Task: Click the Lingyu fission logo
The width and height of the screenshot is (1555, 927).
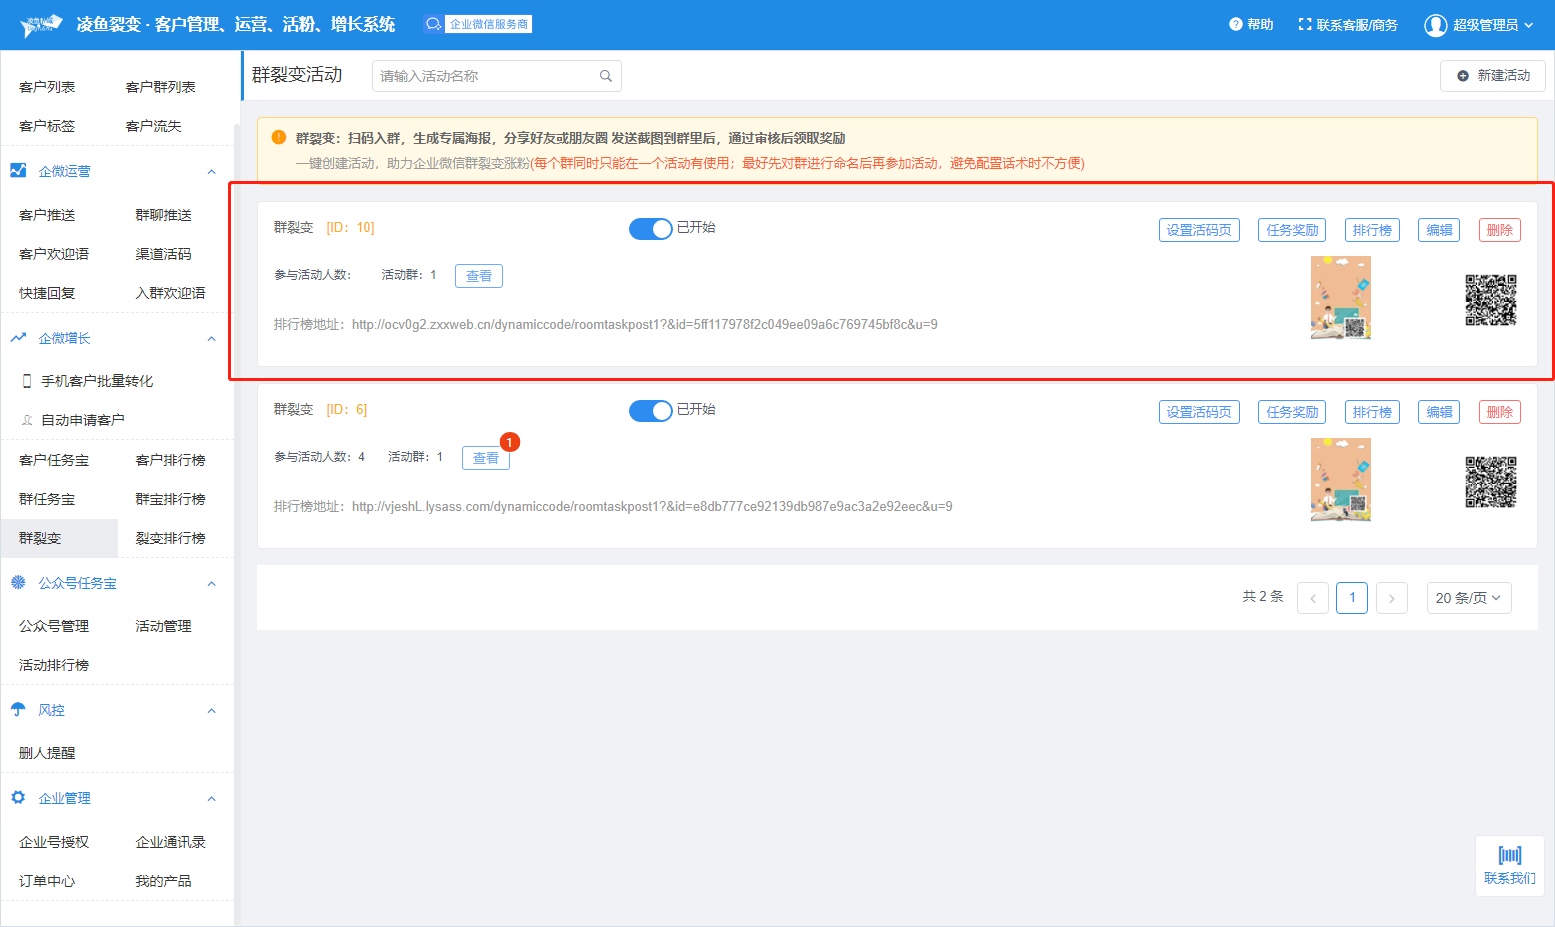Action: point(41,25)
